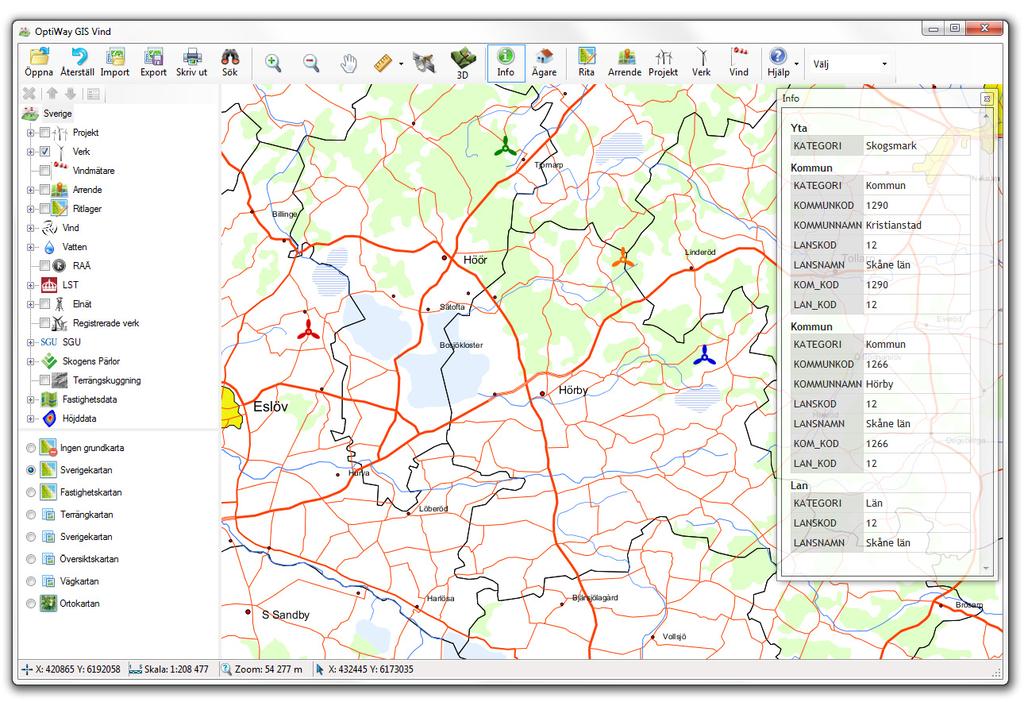
Task: Click the delete layer X icon
Action: (29, 93)
